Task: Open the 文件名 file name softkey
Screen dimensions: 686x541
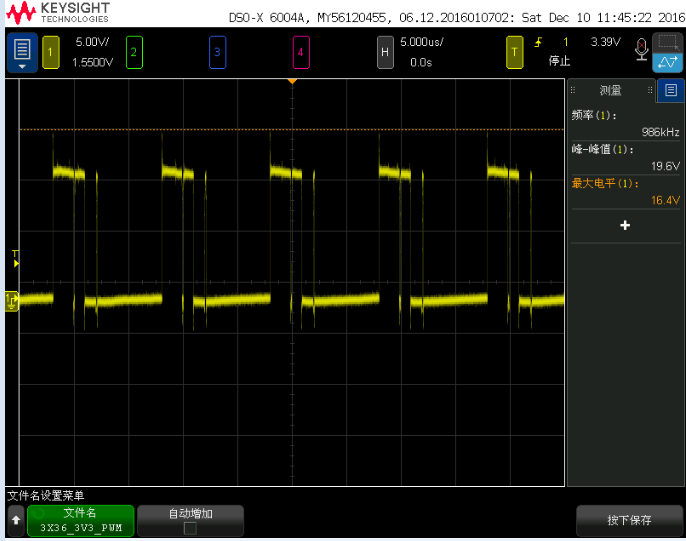Action: [80, 520]
